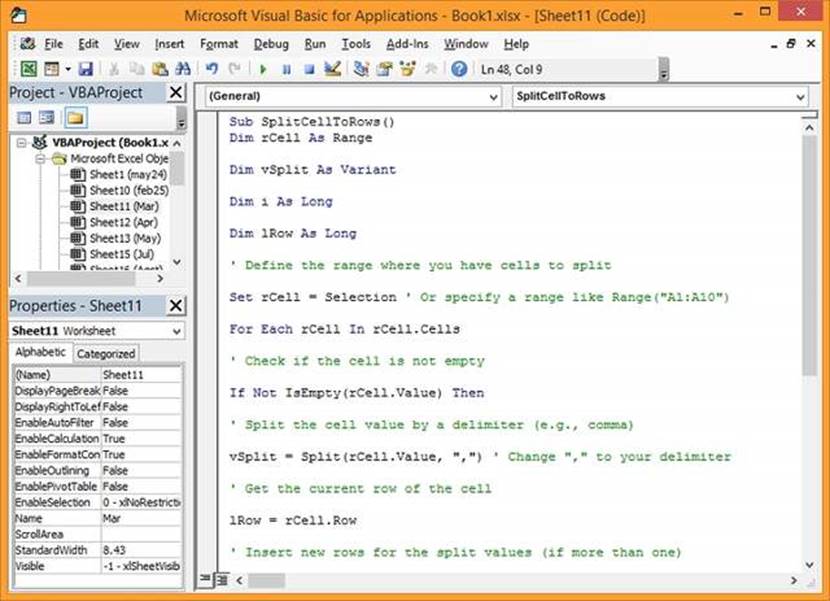Click the Copy toolbar icon
This screenshot has width=830, height=601.
click(x=137, y=69)
